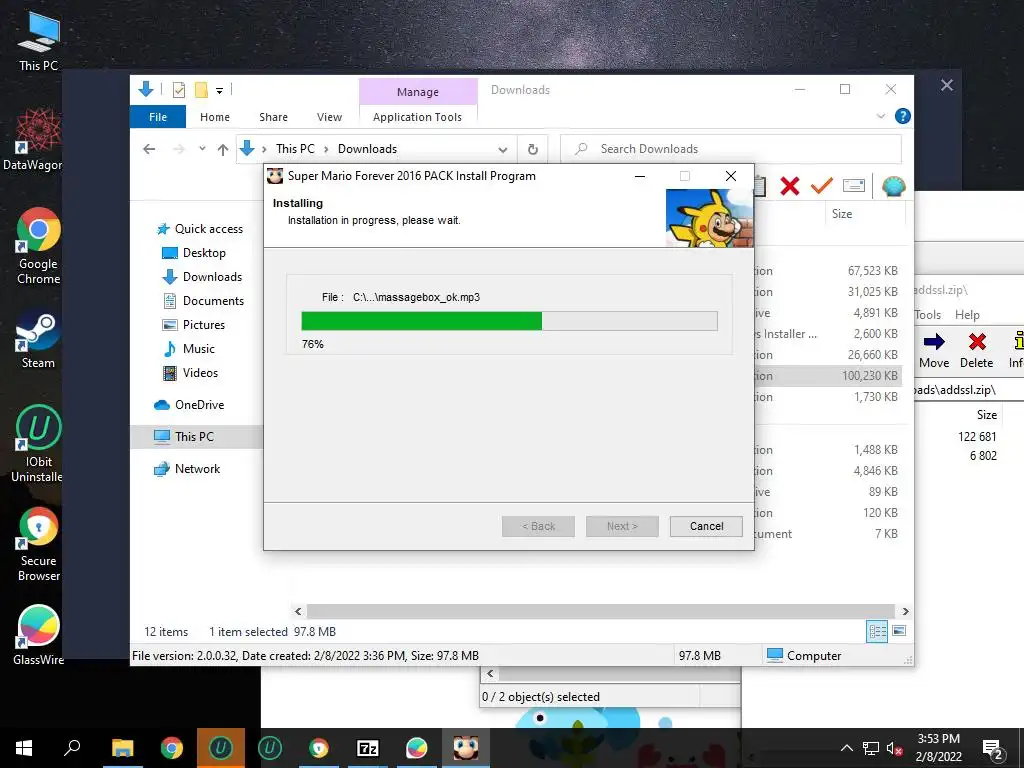Select Music in navigation pane
The image size is (1024, 768).
coord(189,349)
